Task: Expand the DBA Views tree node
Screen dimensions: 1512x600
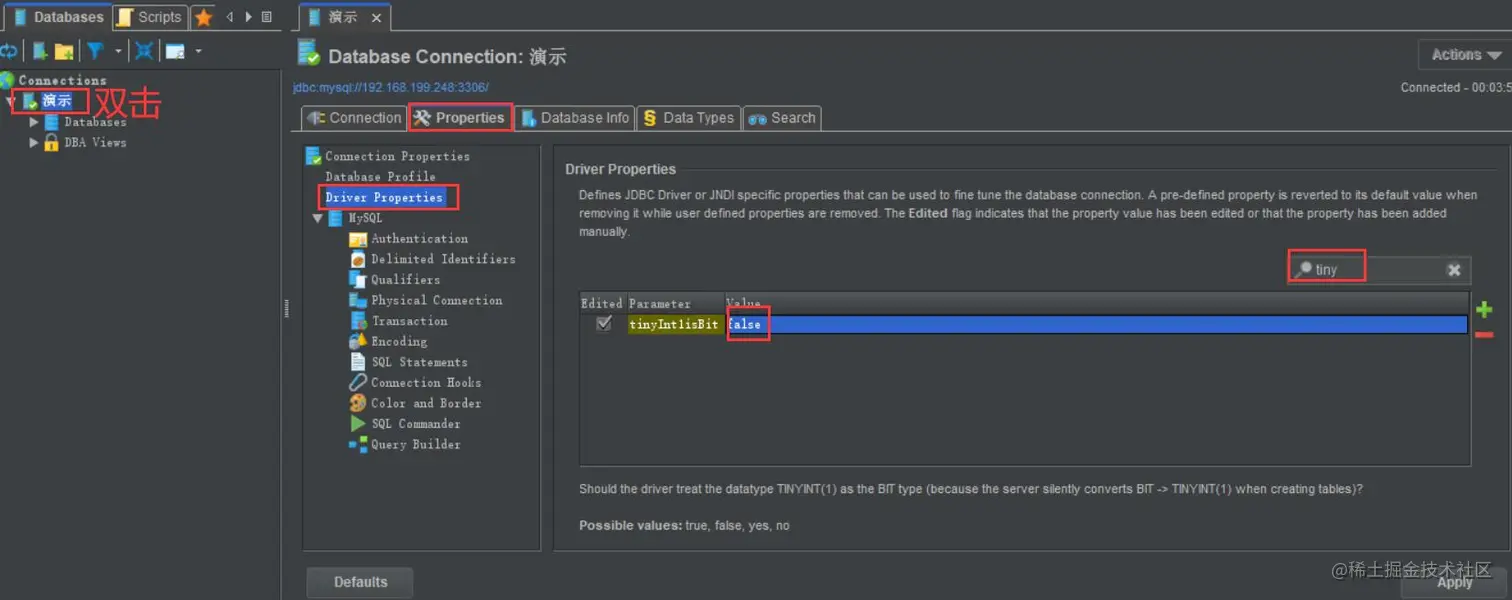Action: [34, 141]
